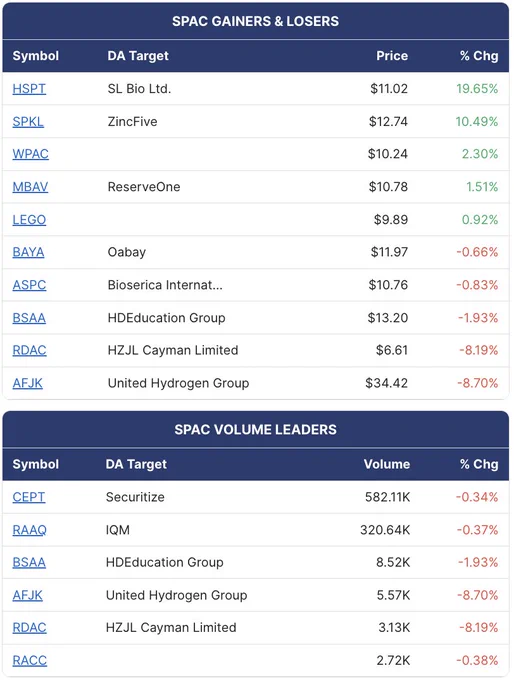Open AFJK link in Volume Leaders table
Image resolution: width=514 pixels, height=680 pixels.
[27, 595]
